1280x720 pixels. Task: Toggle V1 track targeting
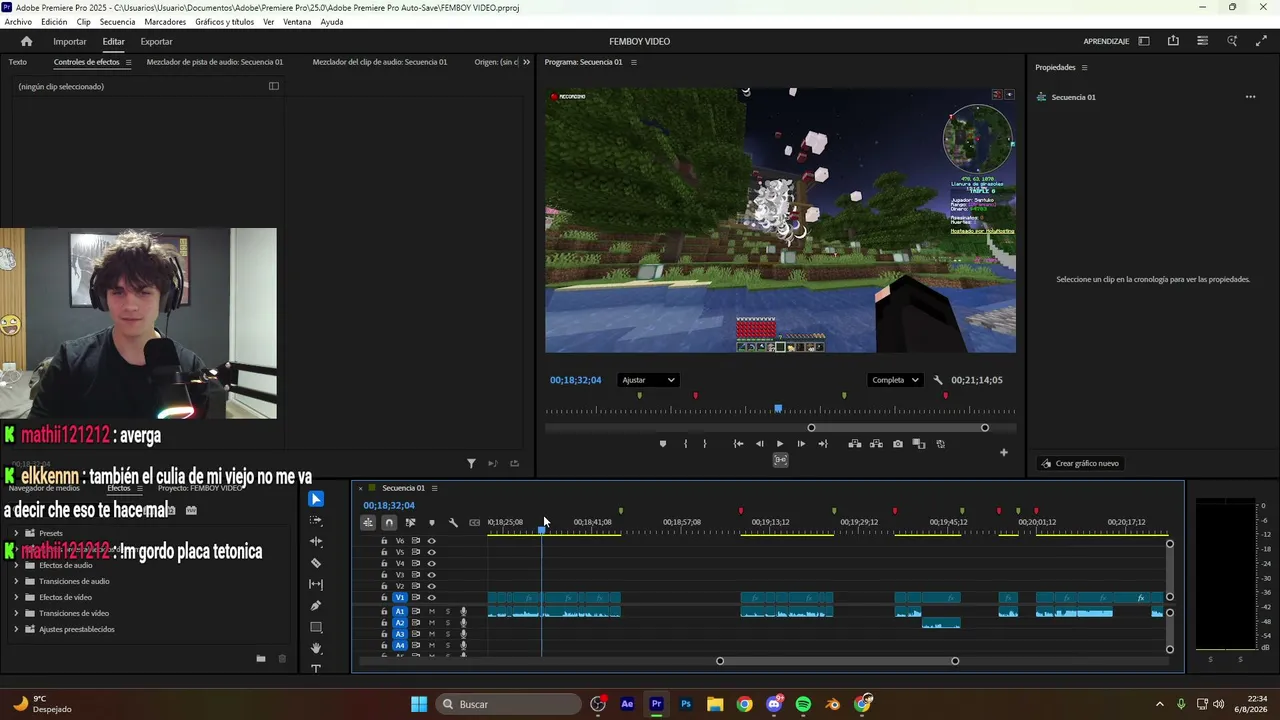(x=400, y=598)
